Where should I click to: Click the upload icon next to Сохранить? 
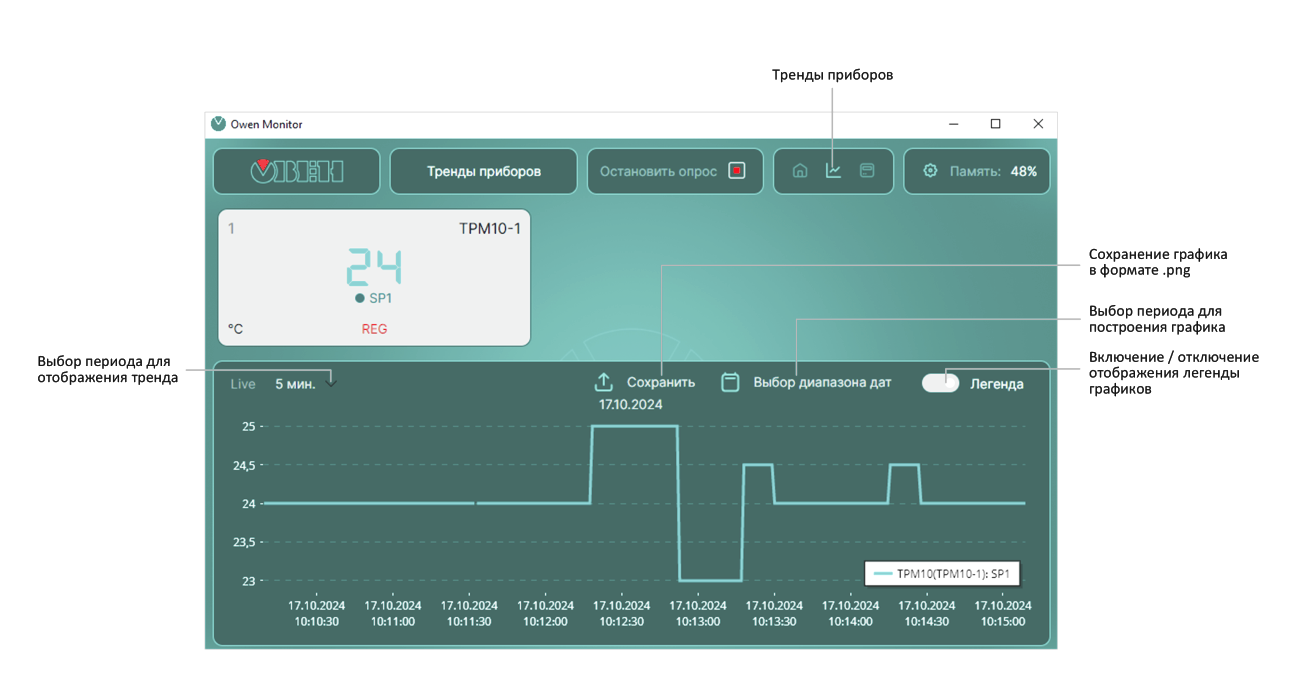tap(603, 381)
